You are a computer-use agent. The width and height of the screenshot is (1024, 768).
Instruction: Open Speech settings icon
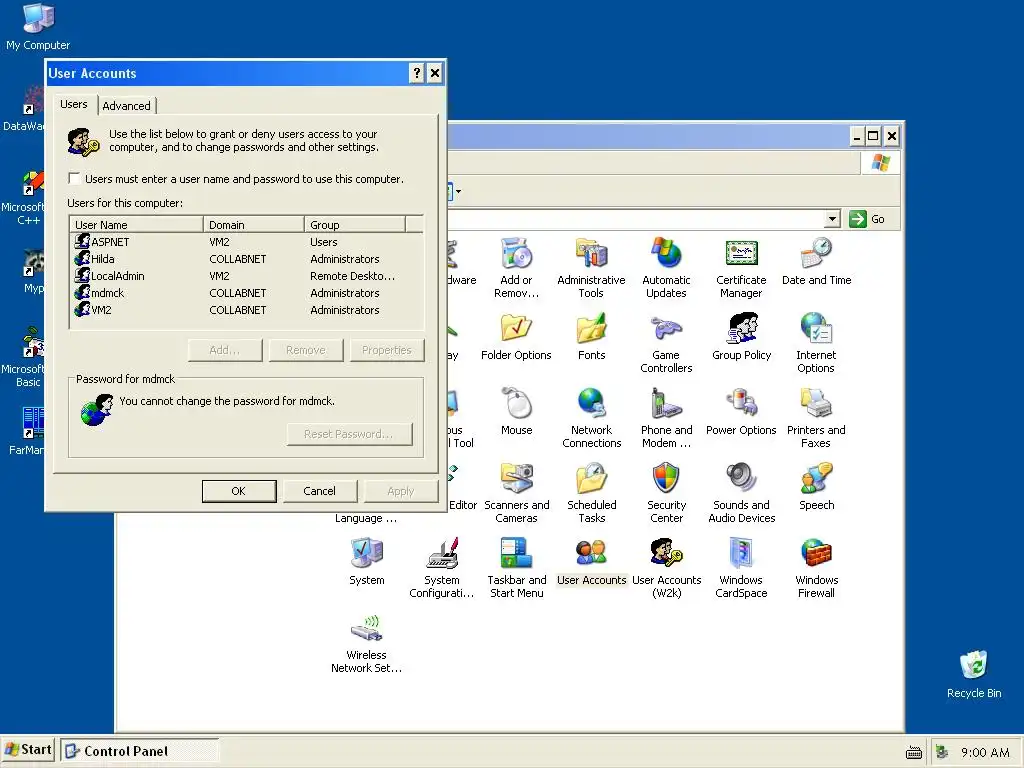click(x=816, y=479)
